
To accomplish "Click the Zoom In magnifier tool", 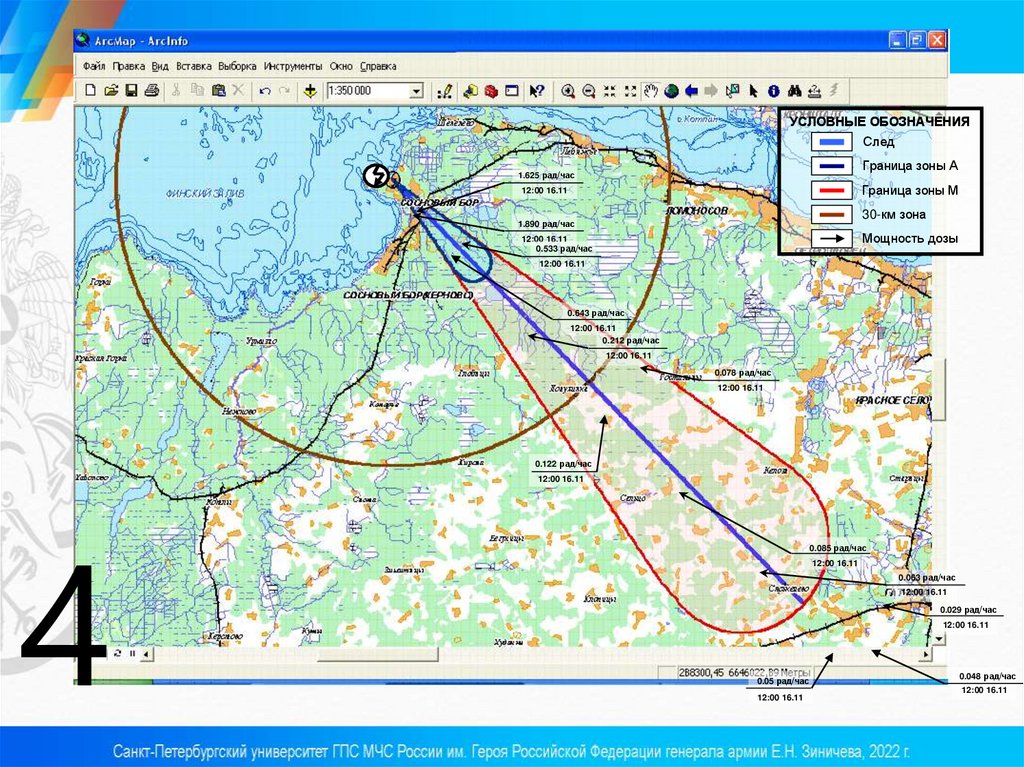I will [568, 91].
